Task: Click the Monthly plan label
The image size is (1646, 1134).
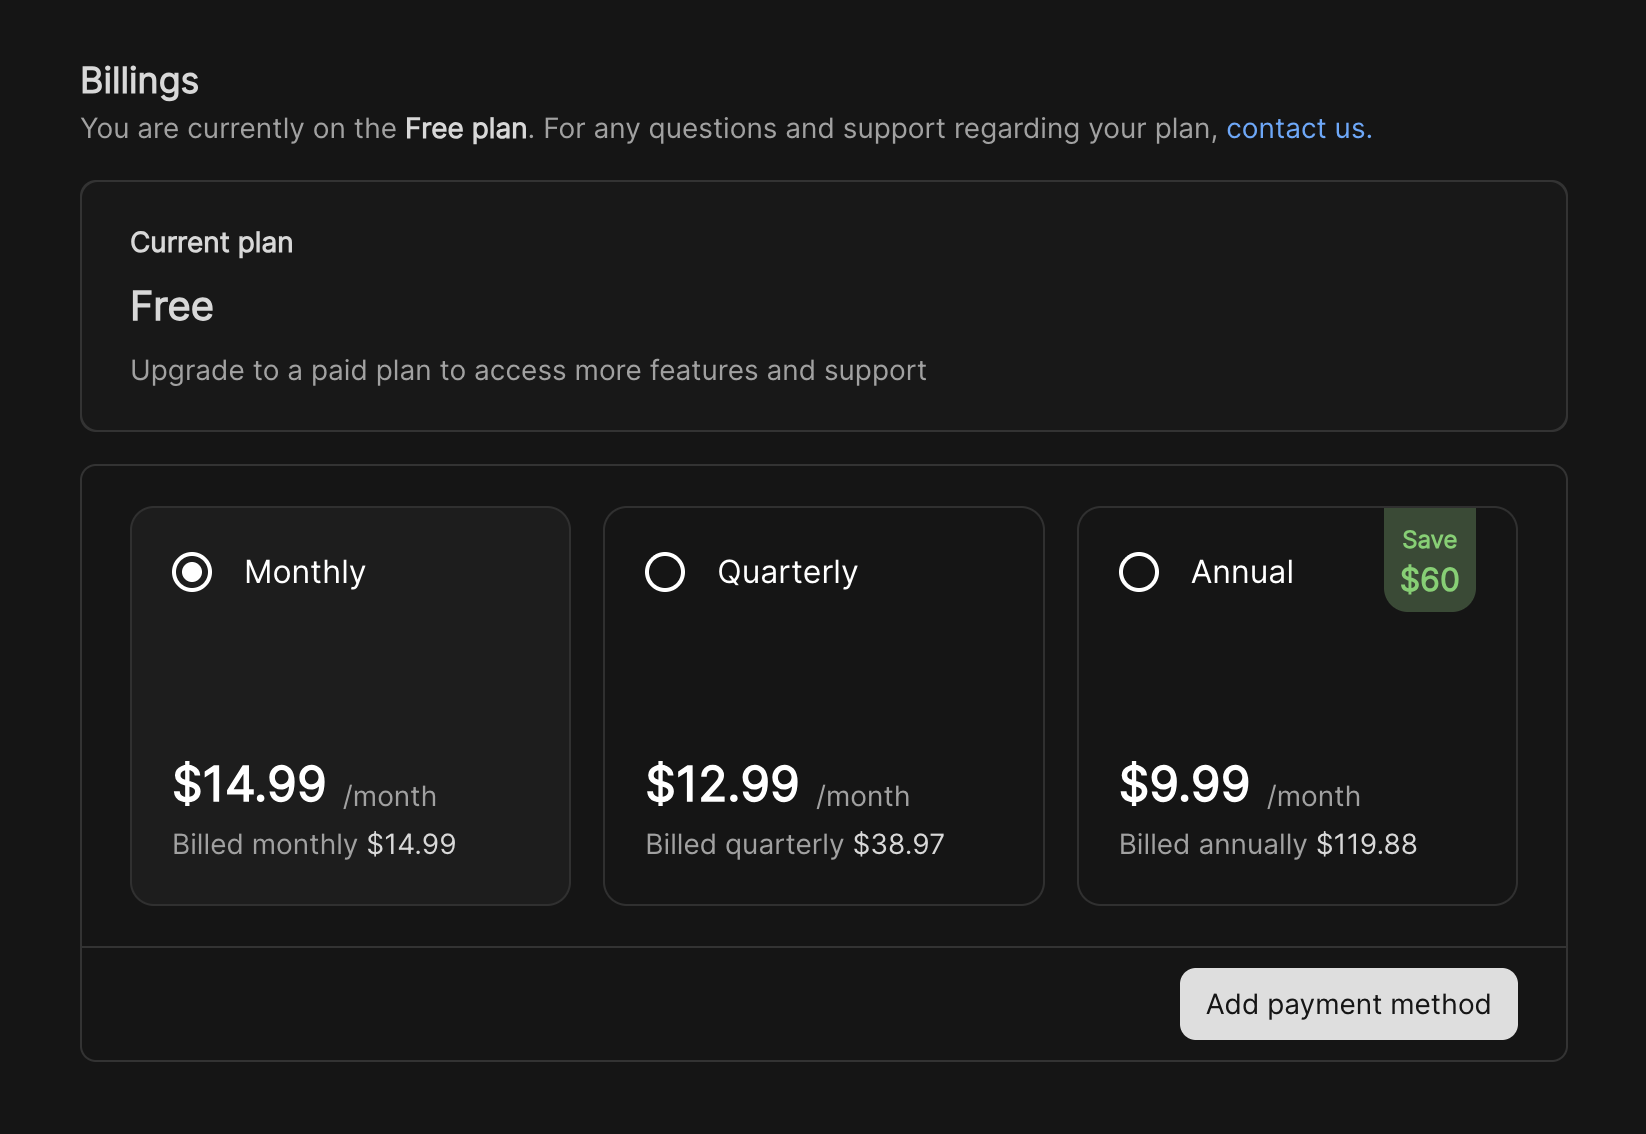Action: point(305,572)
